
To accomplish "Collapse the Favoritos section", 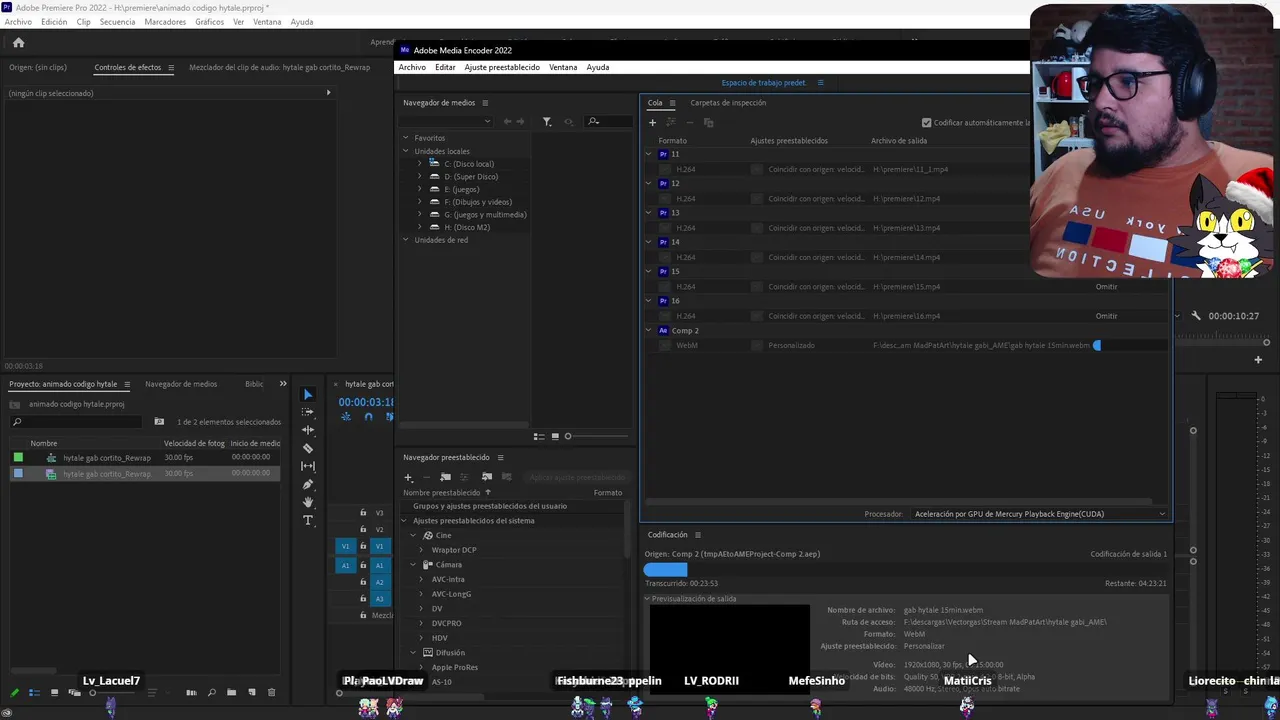I will tap(406, 138).
